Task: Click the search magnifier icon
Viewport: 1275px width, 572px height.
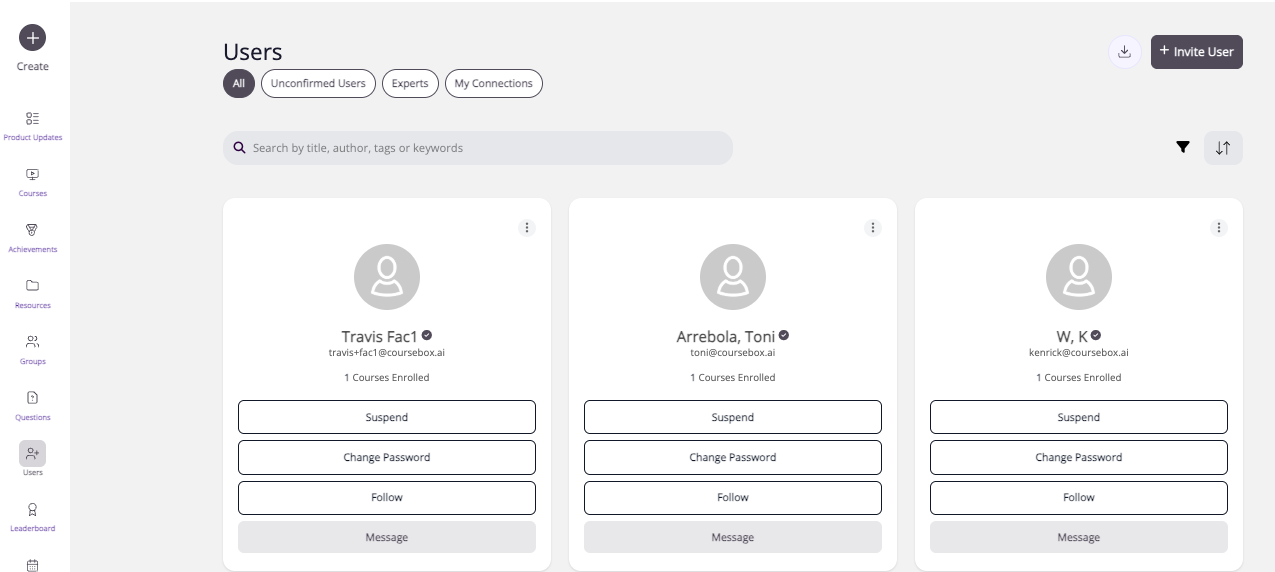Action: (x=240, y=148)
